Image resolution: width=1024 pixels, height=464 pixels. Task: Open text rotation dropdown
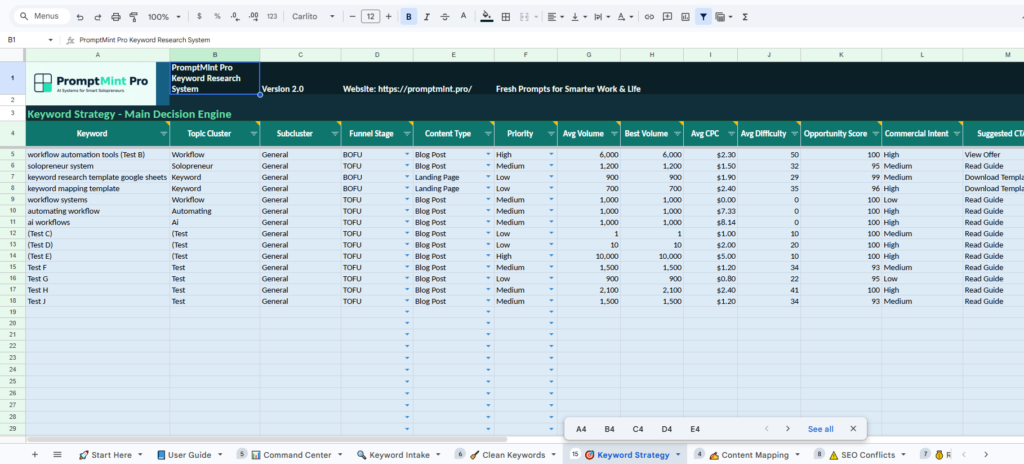pos(624,16)
